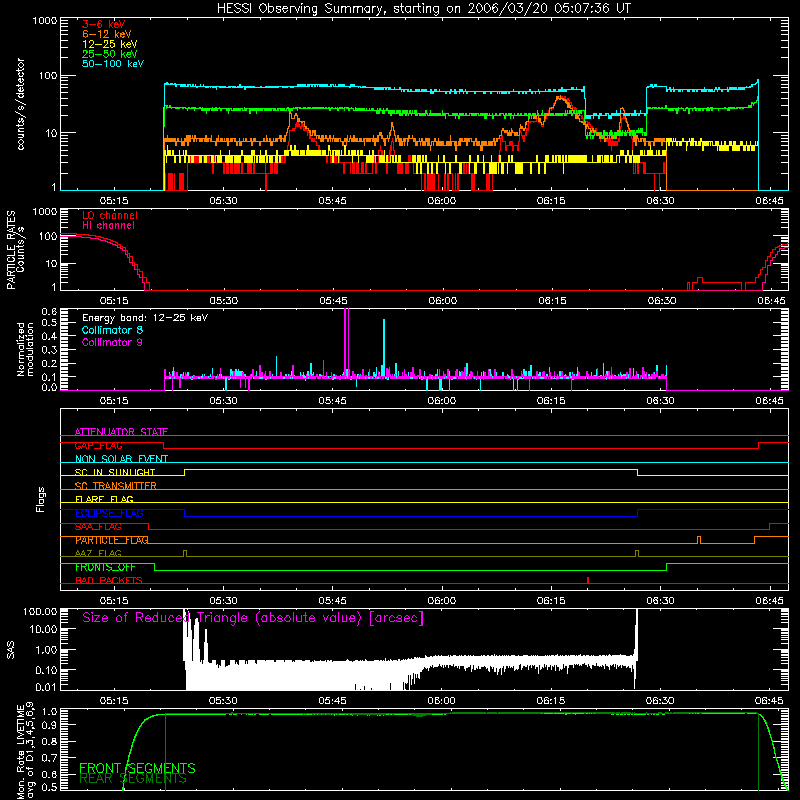The height and width of the screenshot is (800, 800).
Task: Select the red 3-6 keV legend label
Action: click(104, 24)
